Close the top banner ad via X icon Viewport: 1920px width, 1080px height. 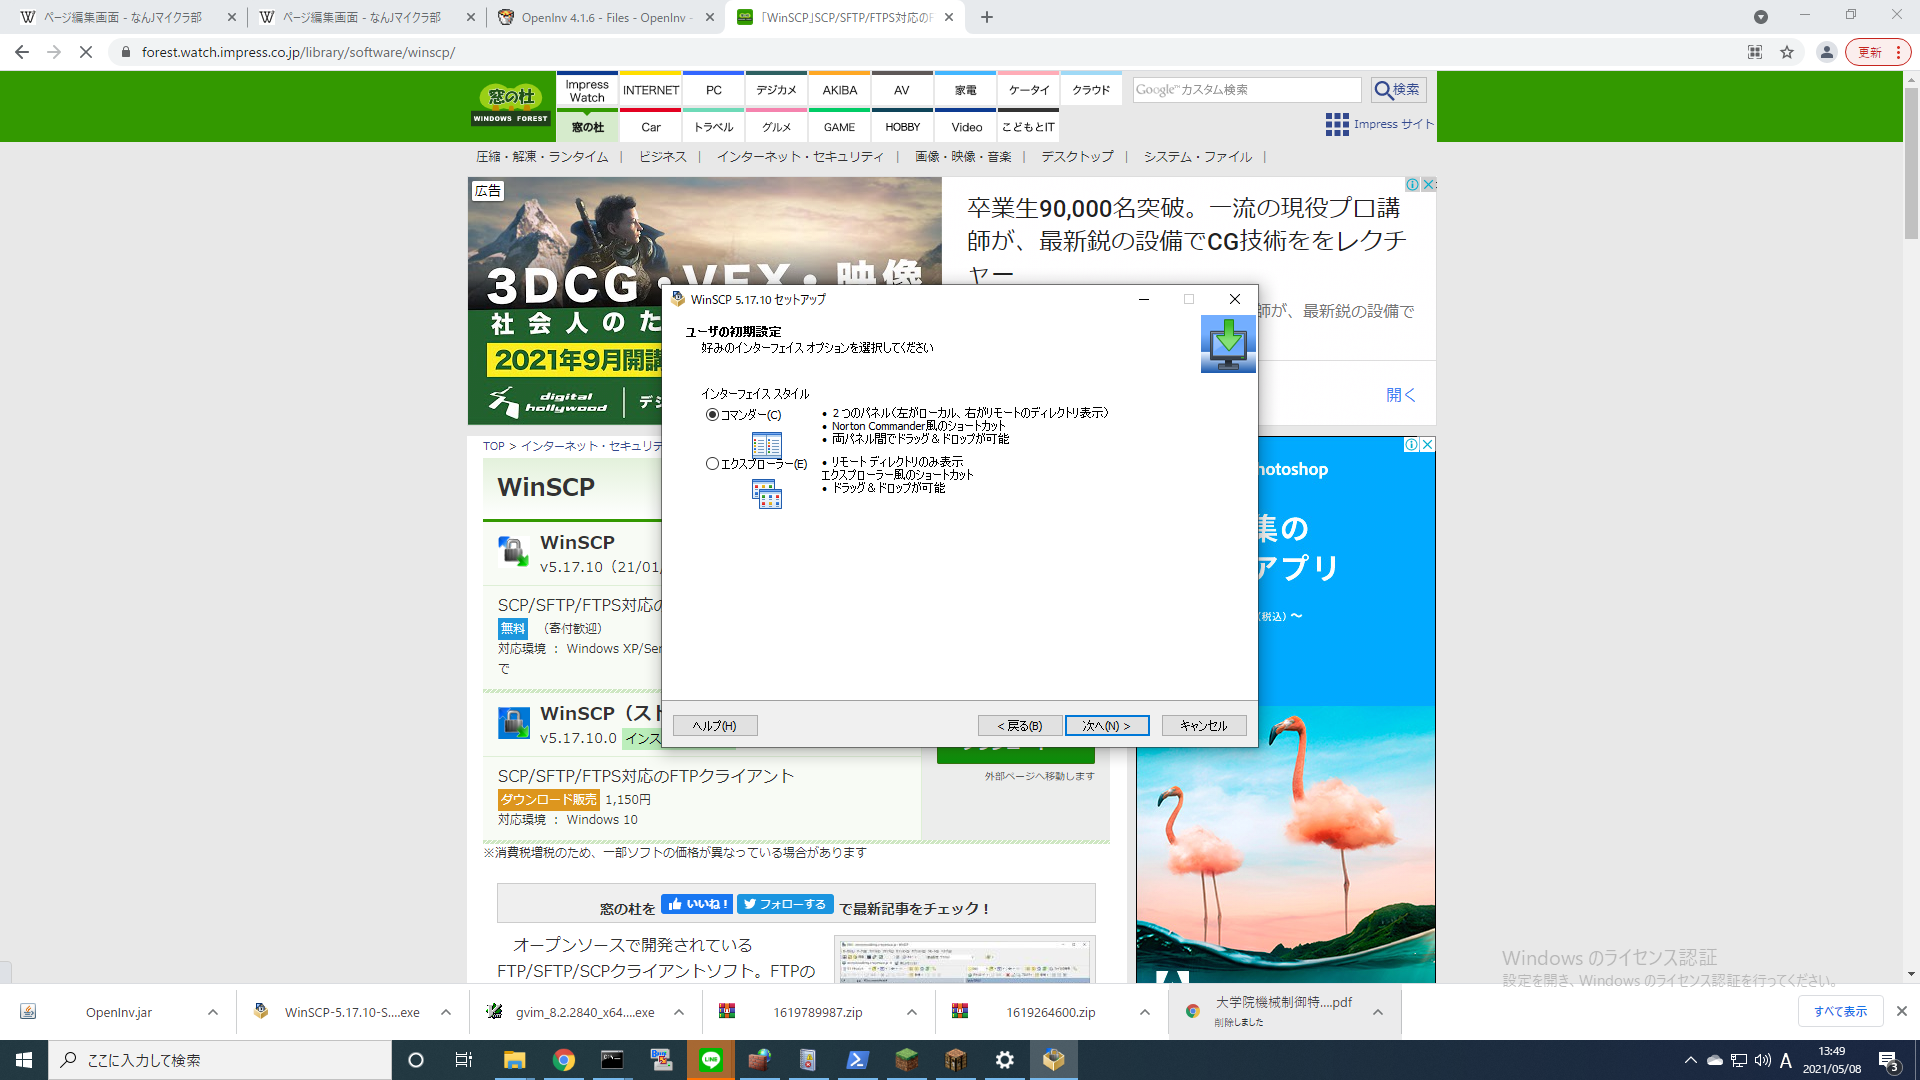click(x=1429, y=184)
